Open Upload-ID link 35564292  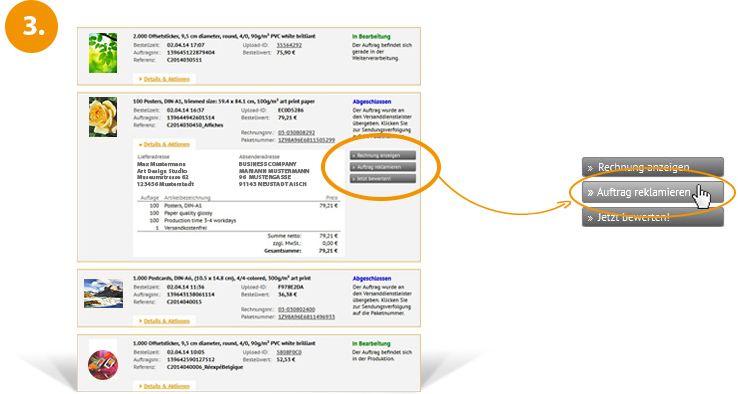click(x=289, y=45)
